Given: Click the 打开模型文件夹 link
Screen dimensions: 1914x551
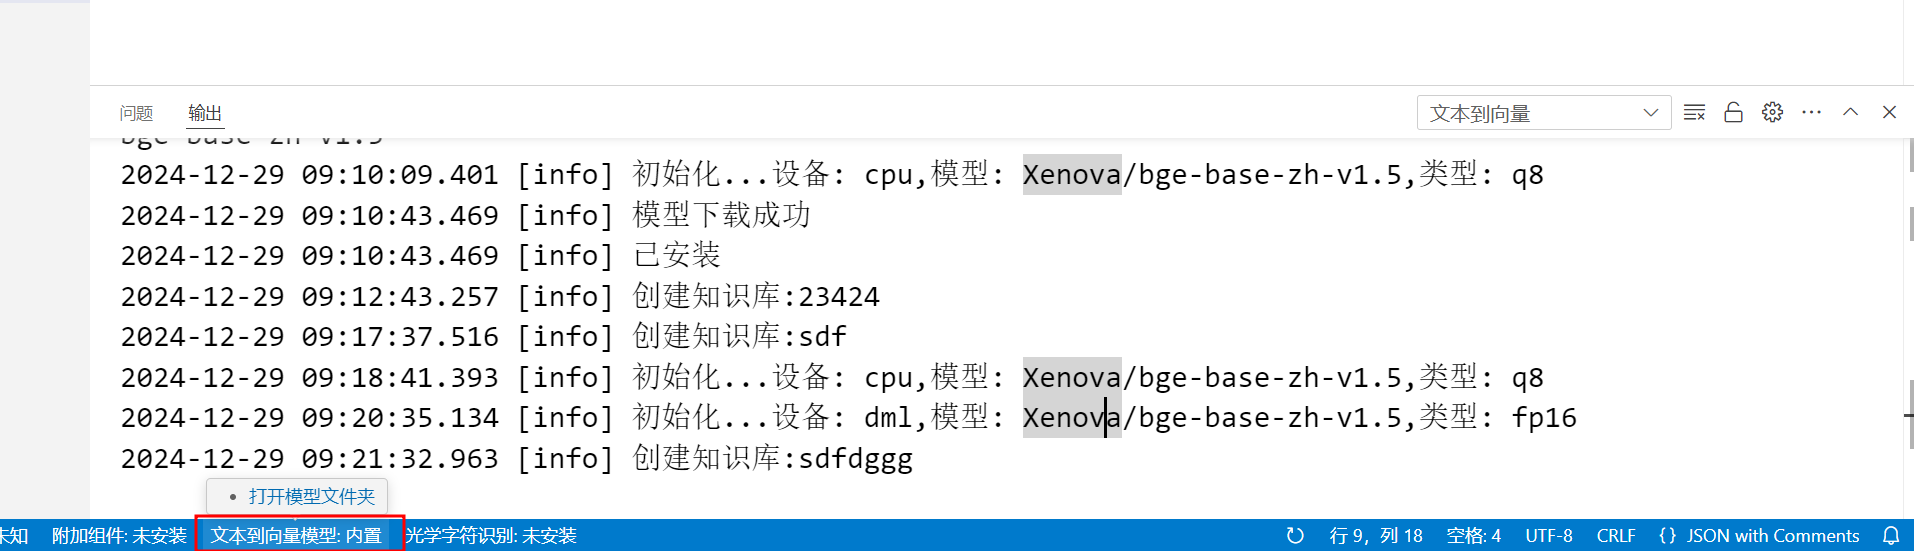Looking at the screenshot, I should click(x=311, y=496).
